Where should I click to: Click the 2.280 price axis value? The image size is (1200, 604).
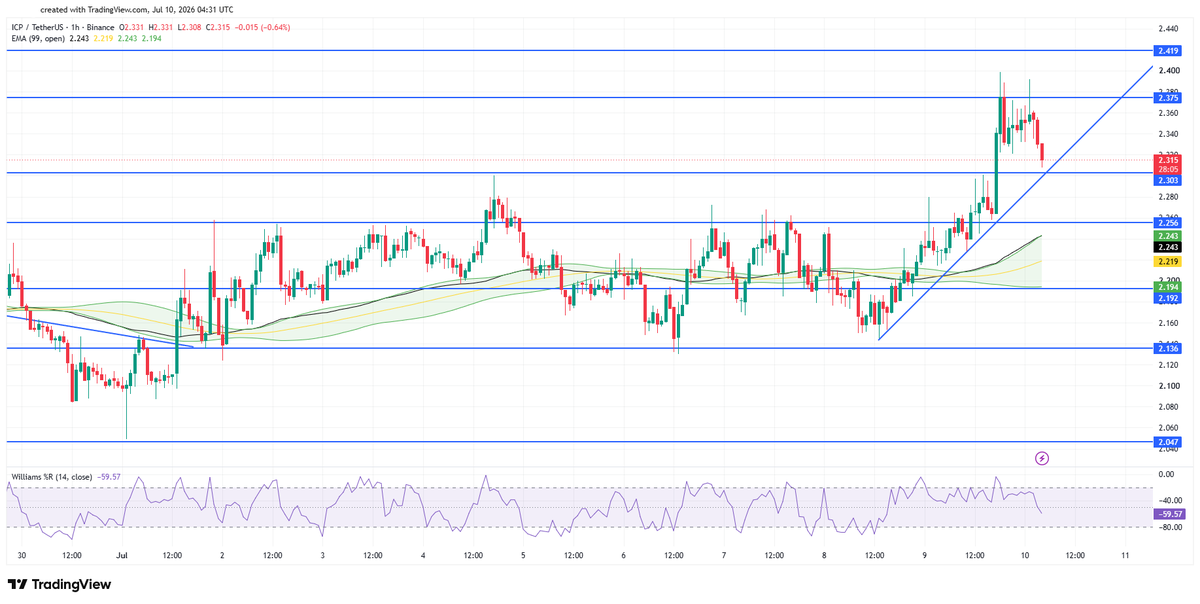click(x=1168, y=197)
